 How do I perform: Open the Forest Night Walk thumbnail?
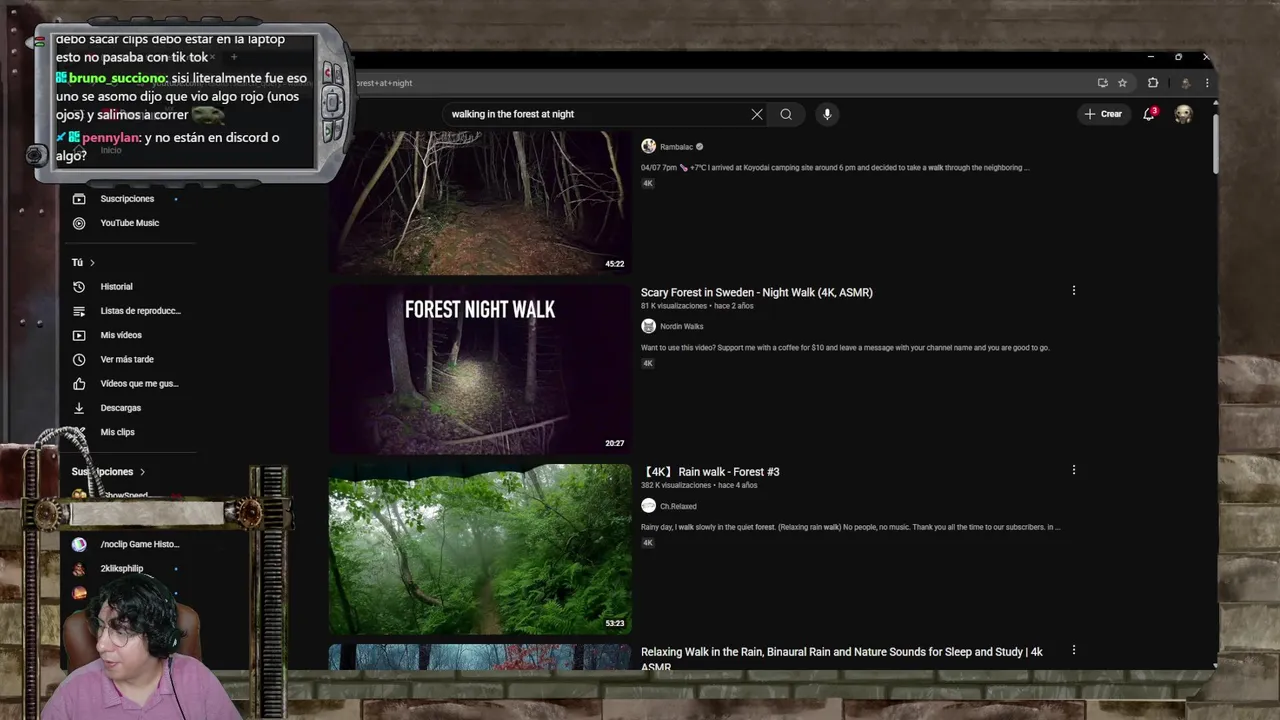[x=480, y=370]
